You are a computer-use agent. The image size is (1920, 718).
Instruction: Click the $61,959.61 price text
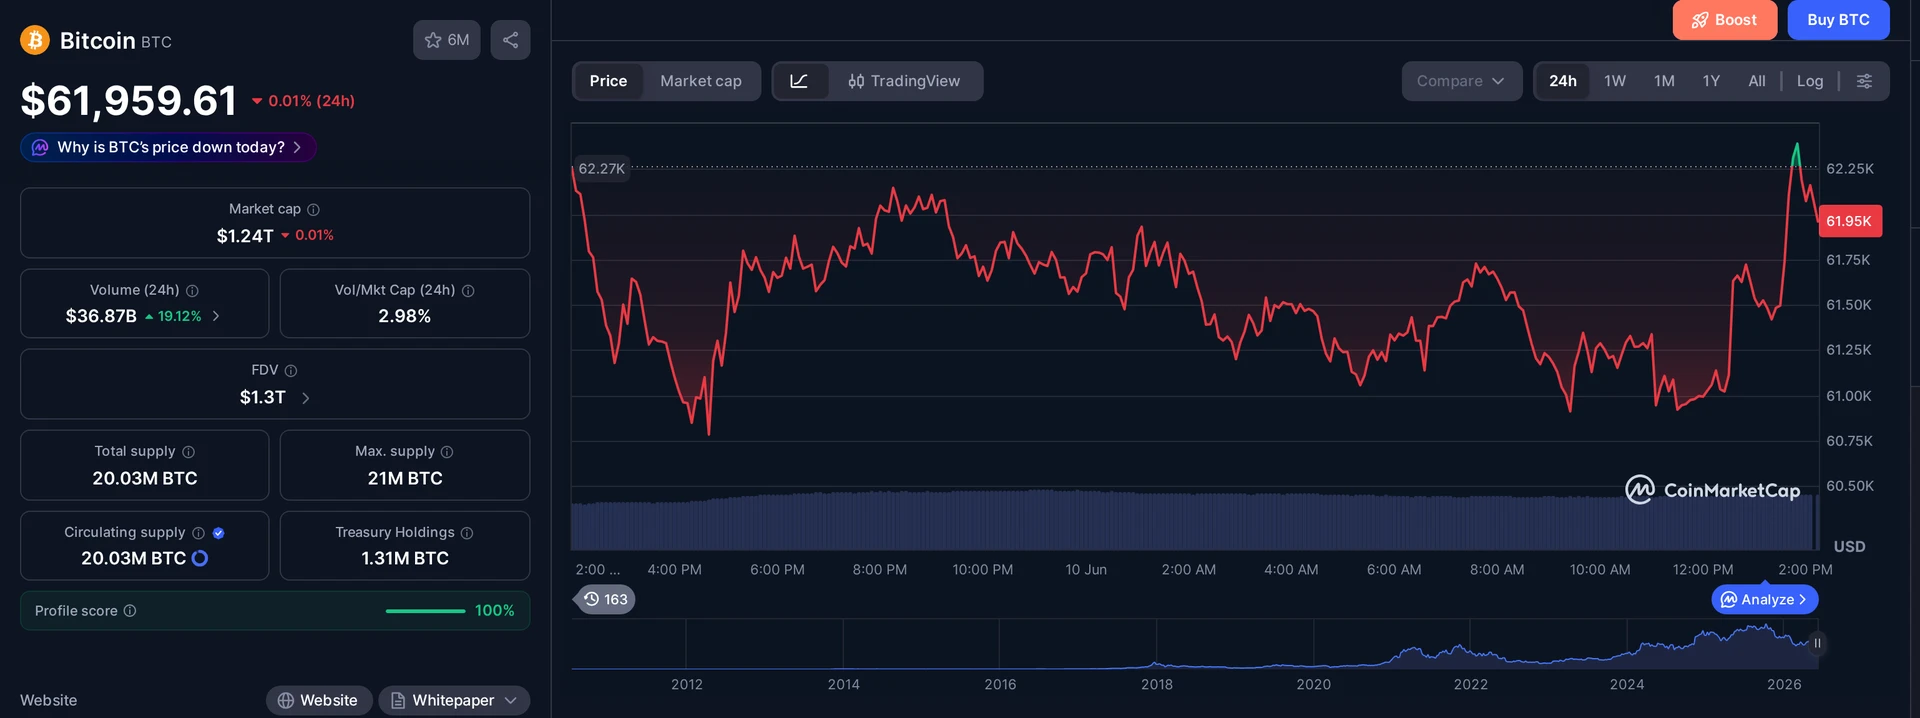click(129, 100)
